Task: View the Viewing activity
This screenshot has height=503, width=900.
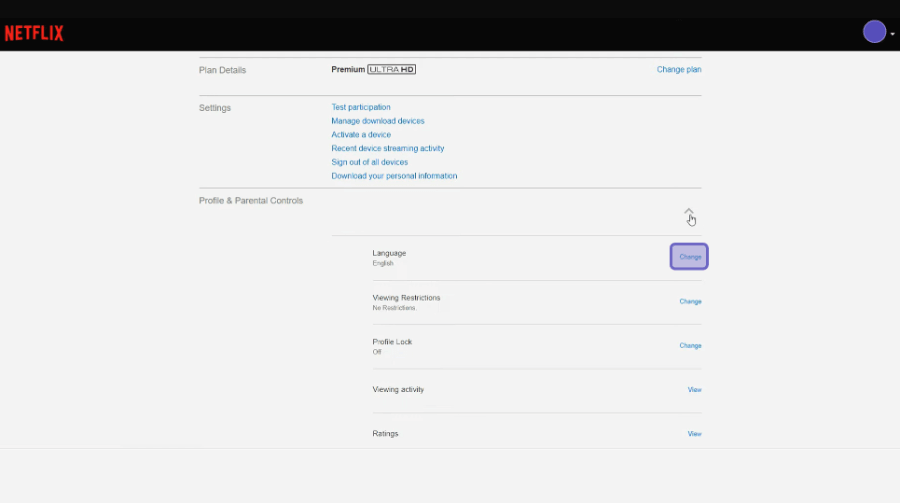Action: (x=695, y=390)
